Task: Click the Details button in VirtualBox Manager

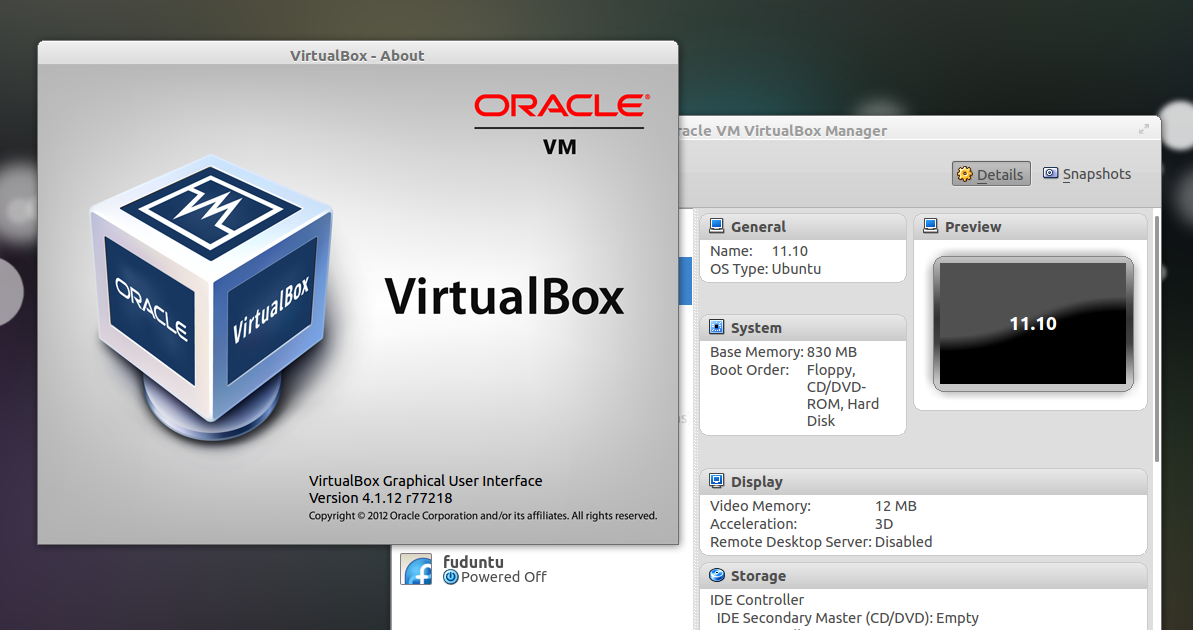Action: tap(991, 174)
